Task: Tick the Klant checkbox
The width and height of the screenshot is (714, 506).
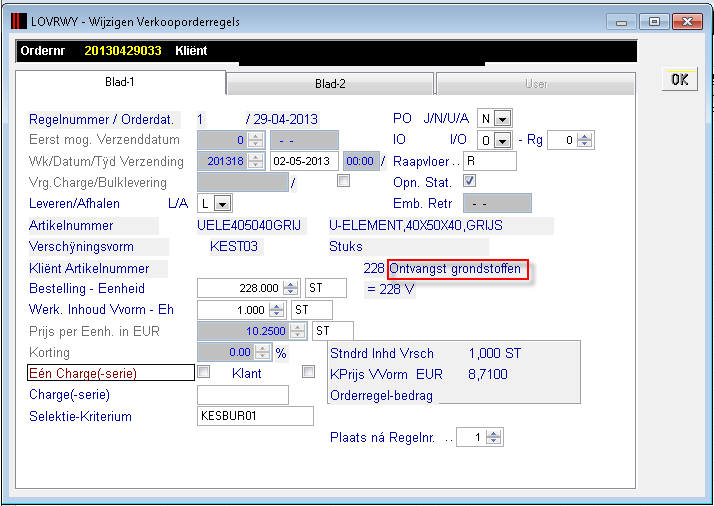Action: tap(308, 372)
